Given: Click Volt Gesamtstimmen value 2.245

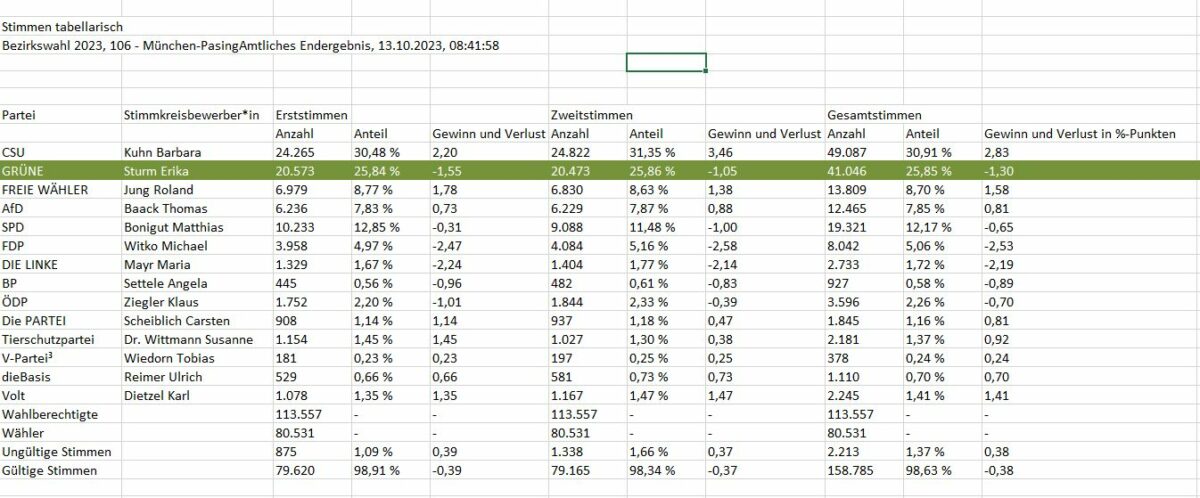Looking at the screenshot, I should [844, 395].
